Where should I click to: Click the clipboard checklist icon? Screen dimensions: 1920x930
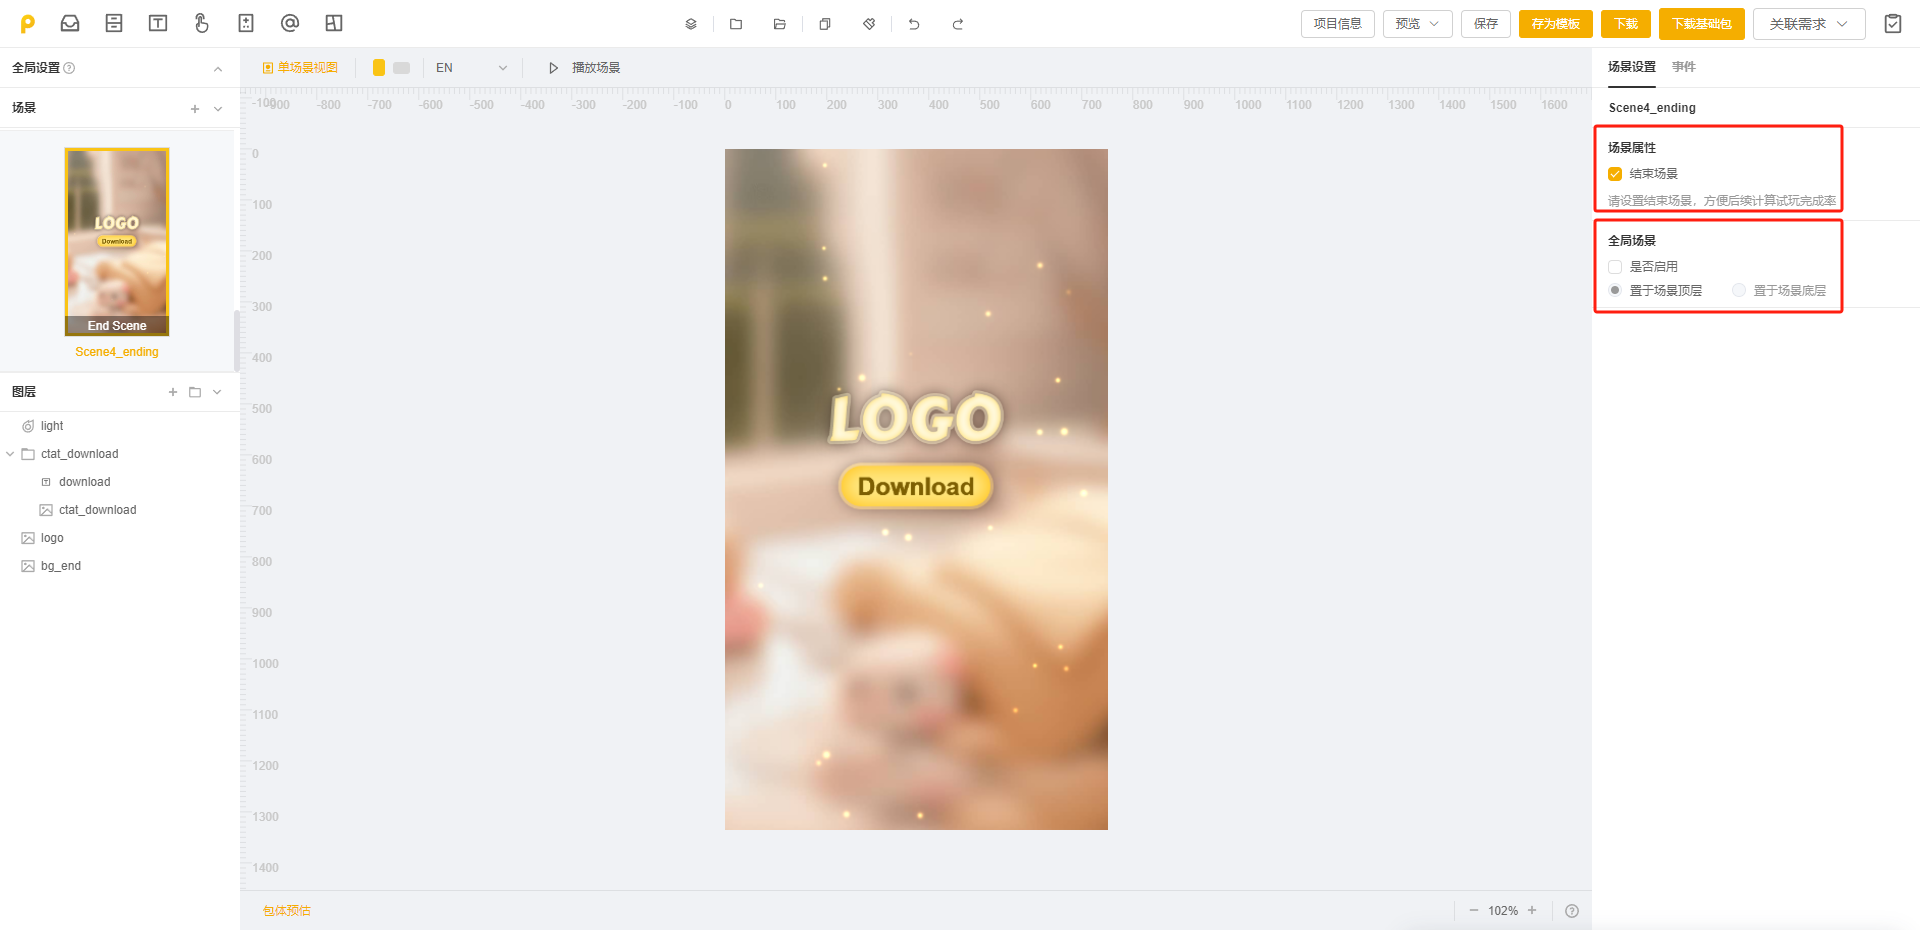click(x=1893, y=23)
